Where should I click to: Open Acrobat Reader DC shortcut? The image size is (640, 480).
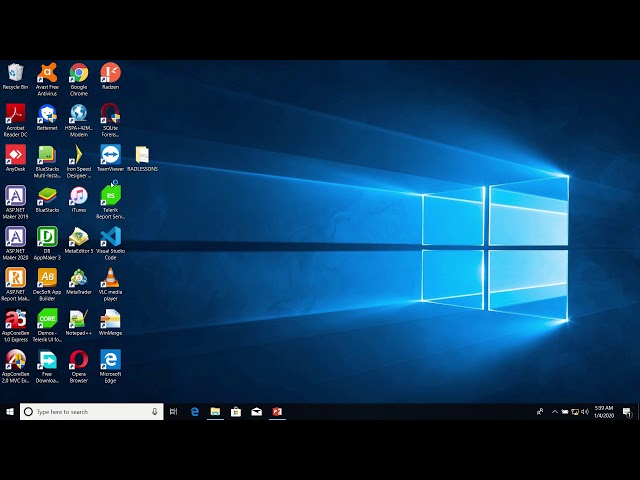click(x=16, y=120)
